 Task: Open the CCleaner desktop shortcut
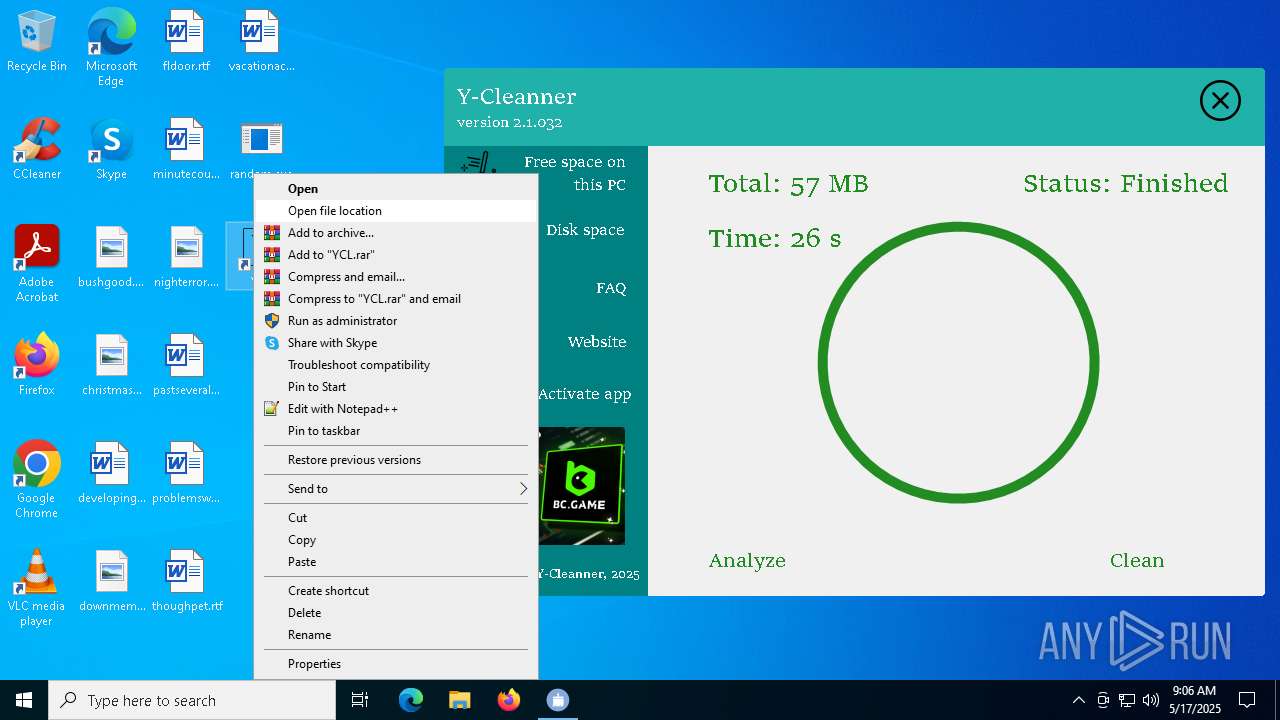(37, 150)
